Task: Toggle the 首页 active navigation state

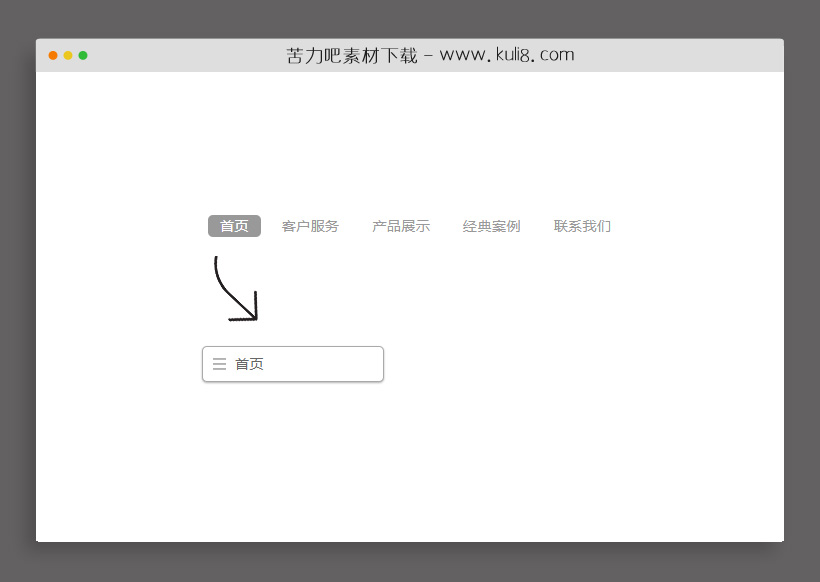Action: click(x=233, y=226)
